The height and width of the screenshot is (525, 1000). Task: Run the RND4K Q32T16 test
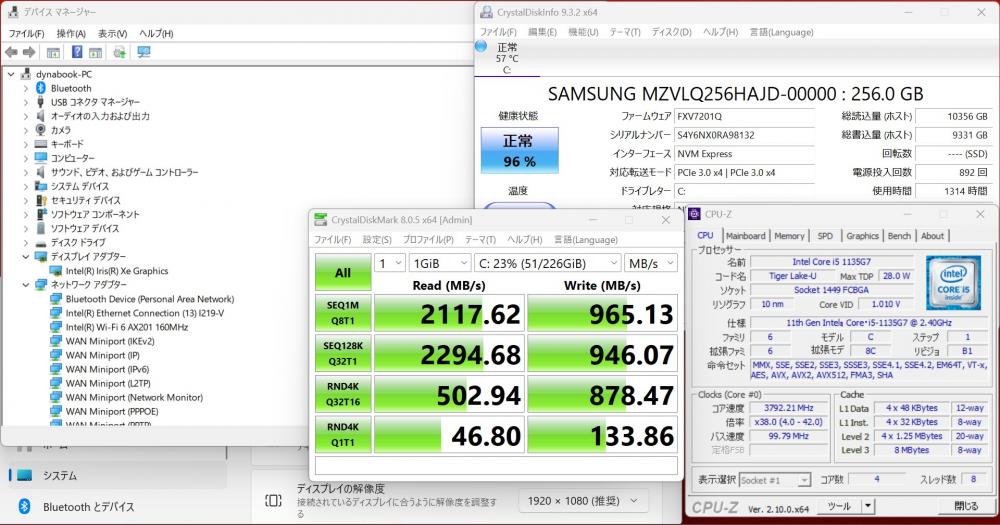point(343,394)
